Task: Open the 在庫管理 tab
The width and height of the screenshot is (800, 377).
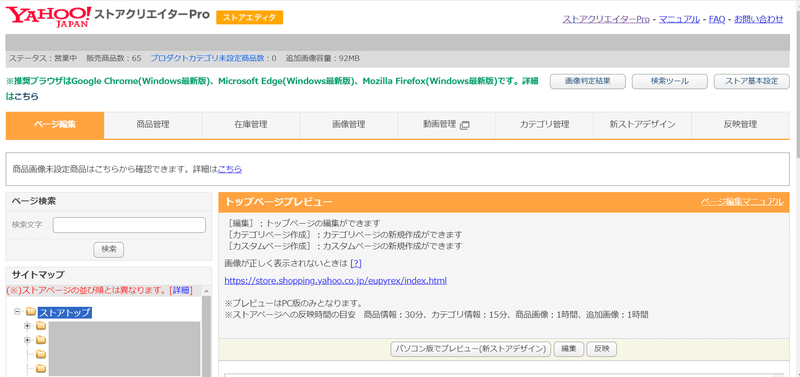Action: tap(251, 125)
